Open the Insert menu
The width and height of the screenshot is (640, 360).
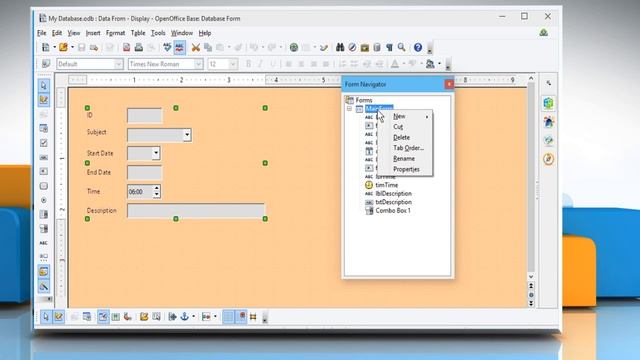pyautogui.click(x=93, y=33)
